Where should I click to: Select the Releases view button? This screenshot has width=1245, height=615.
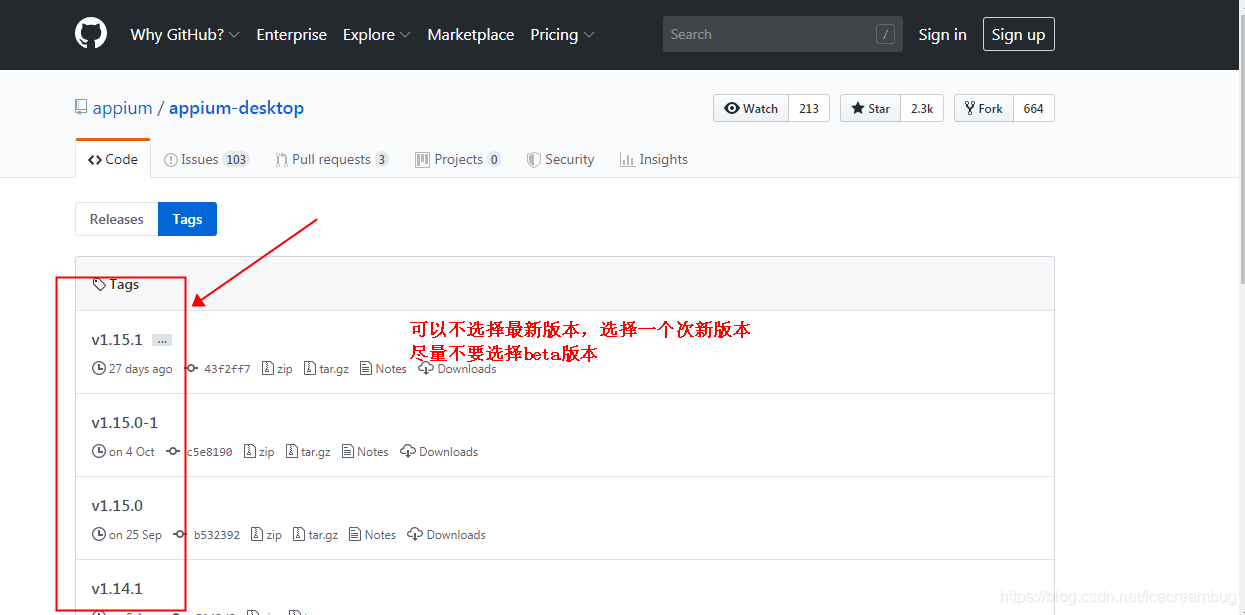point(117,219)
